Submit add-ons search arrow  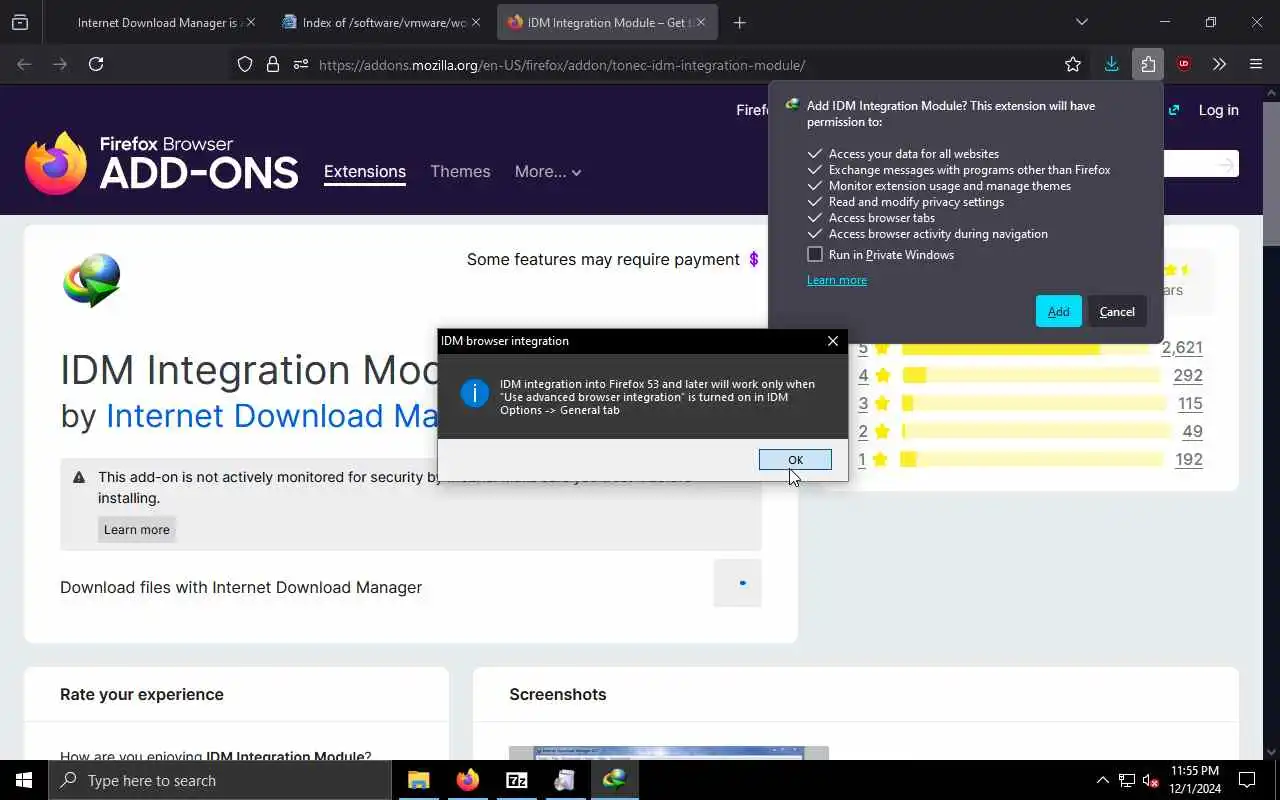click(1226, 164)
